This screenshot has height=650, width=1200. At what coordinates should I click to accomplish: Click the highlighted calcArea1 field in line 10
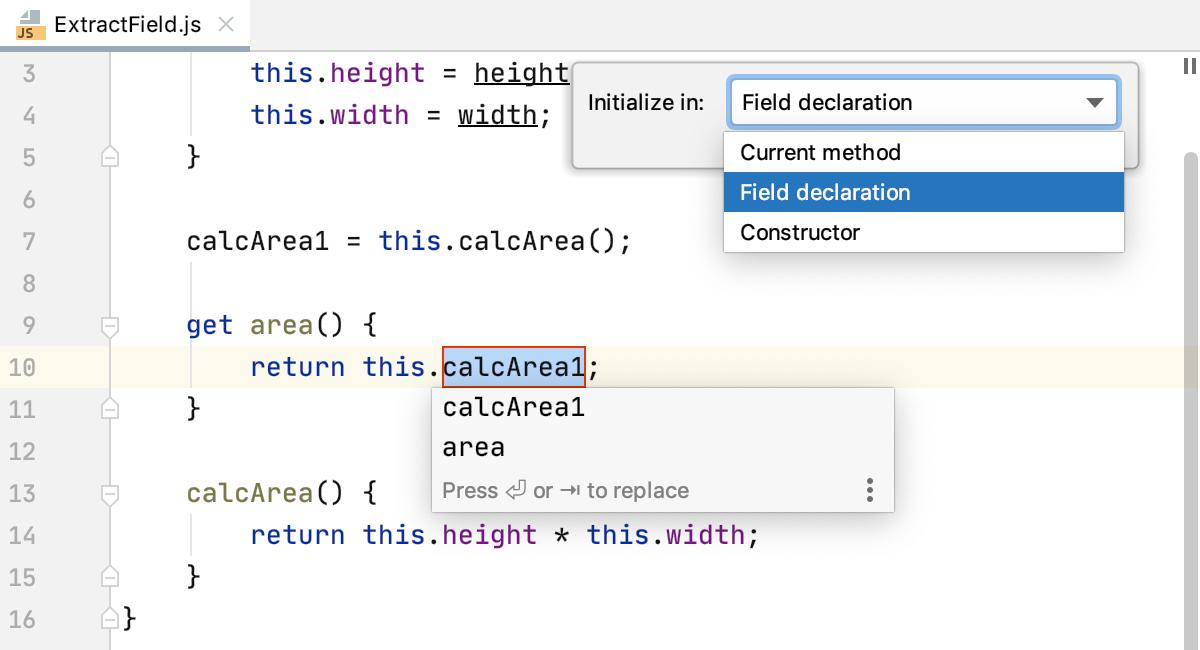click(x=513, y=367)
